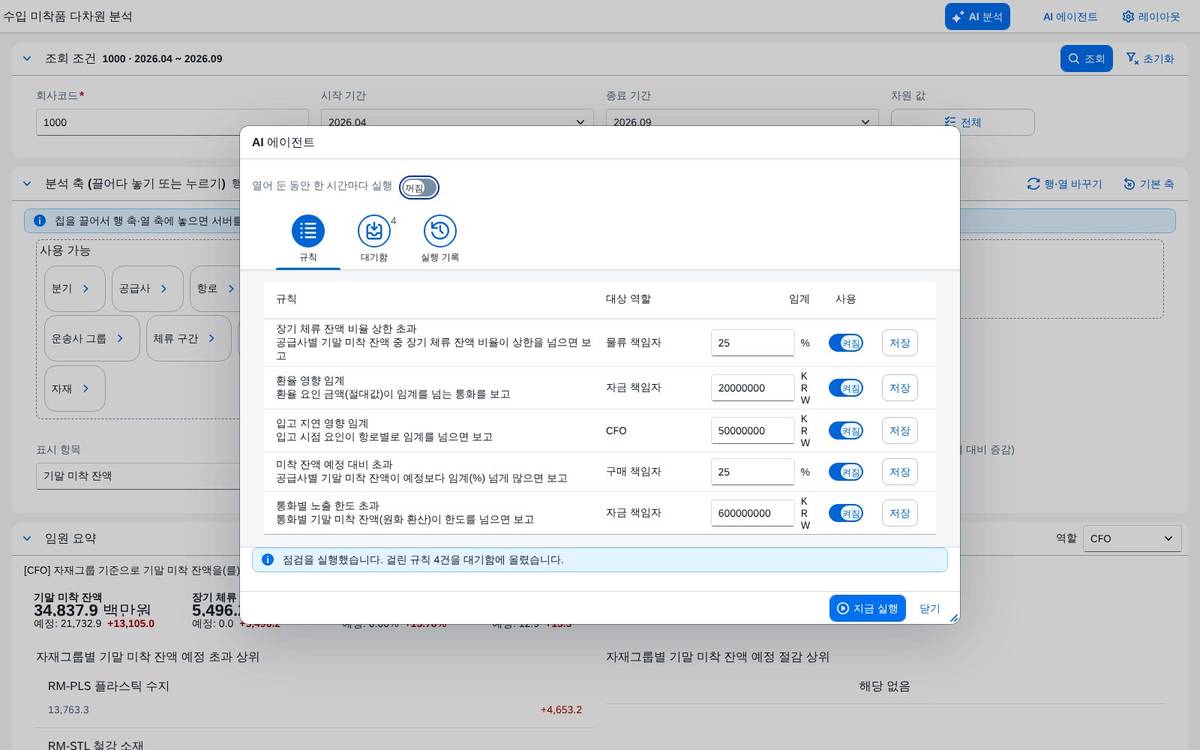Click the 지금 실행 button
This screenshot has height=750, width=1200.
coord(867,608)
